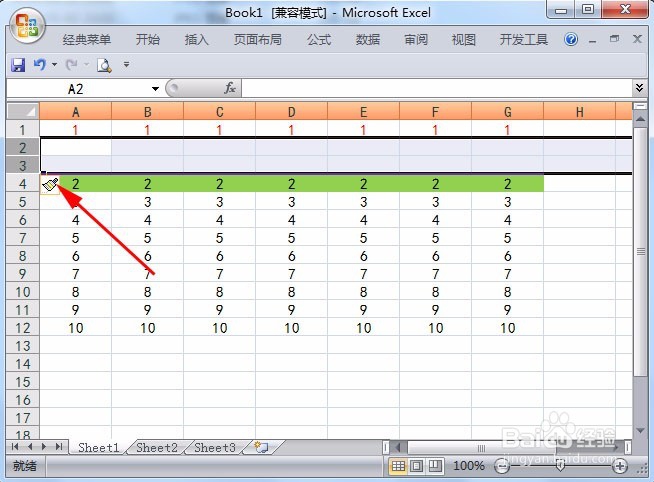Go to last sheet navigation arrow

58,447
